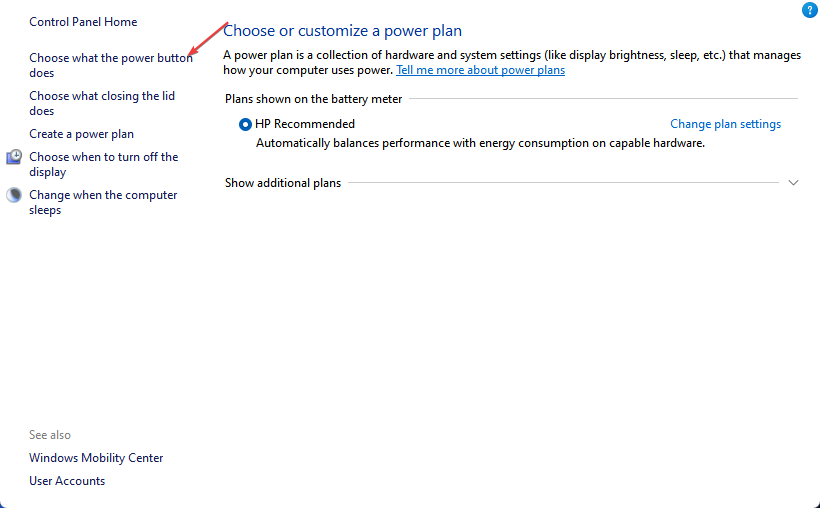Click the HP Recommended plan description text
Screen dimensions: 820x508
click(480, 143)
